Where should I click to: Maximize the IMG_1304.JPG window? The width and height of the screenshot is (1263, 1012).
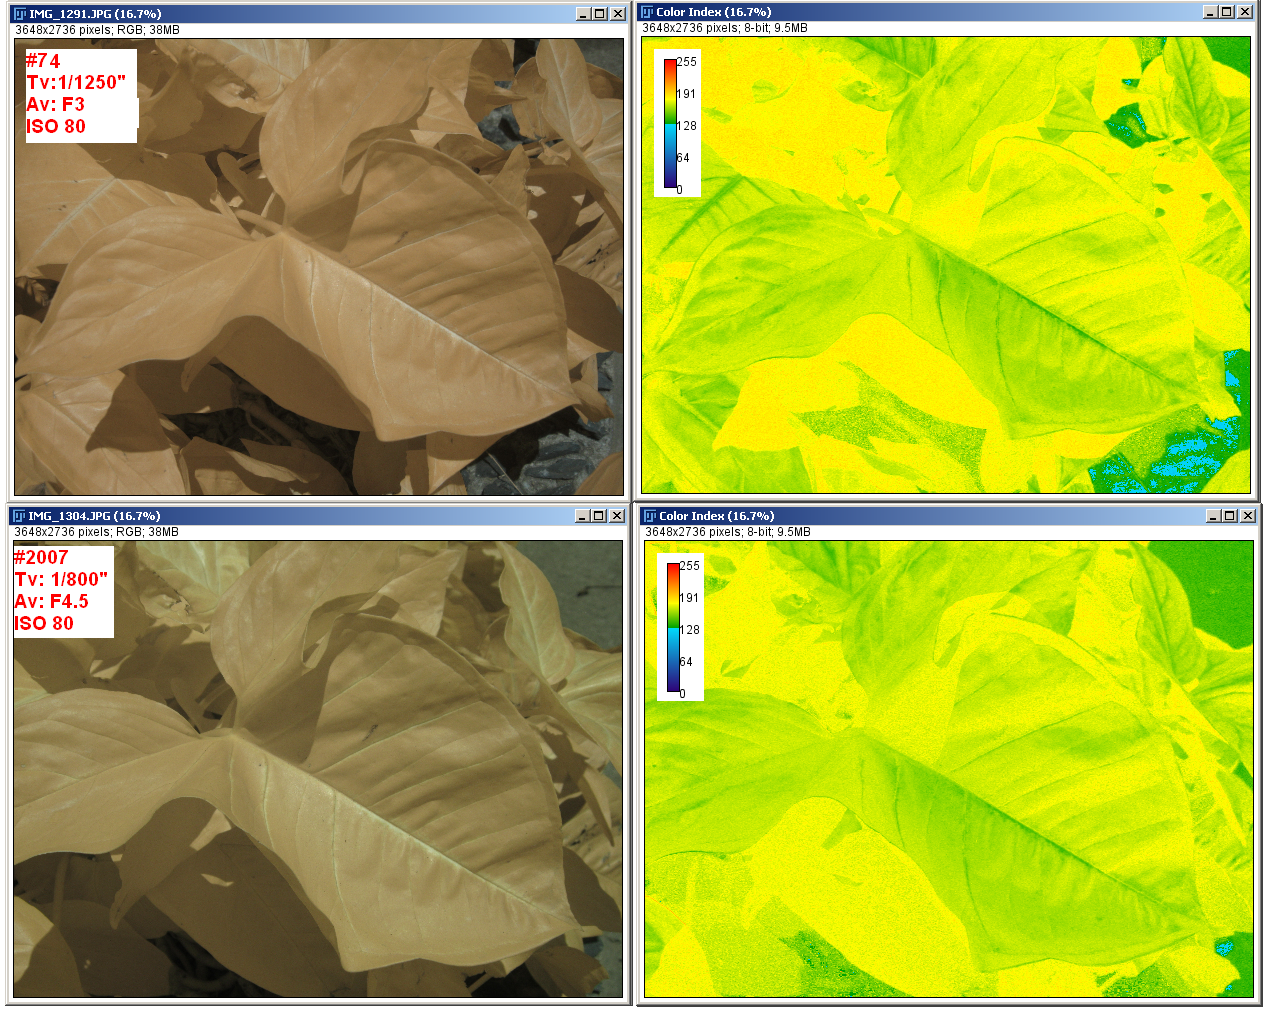coord(599,516)
